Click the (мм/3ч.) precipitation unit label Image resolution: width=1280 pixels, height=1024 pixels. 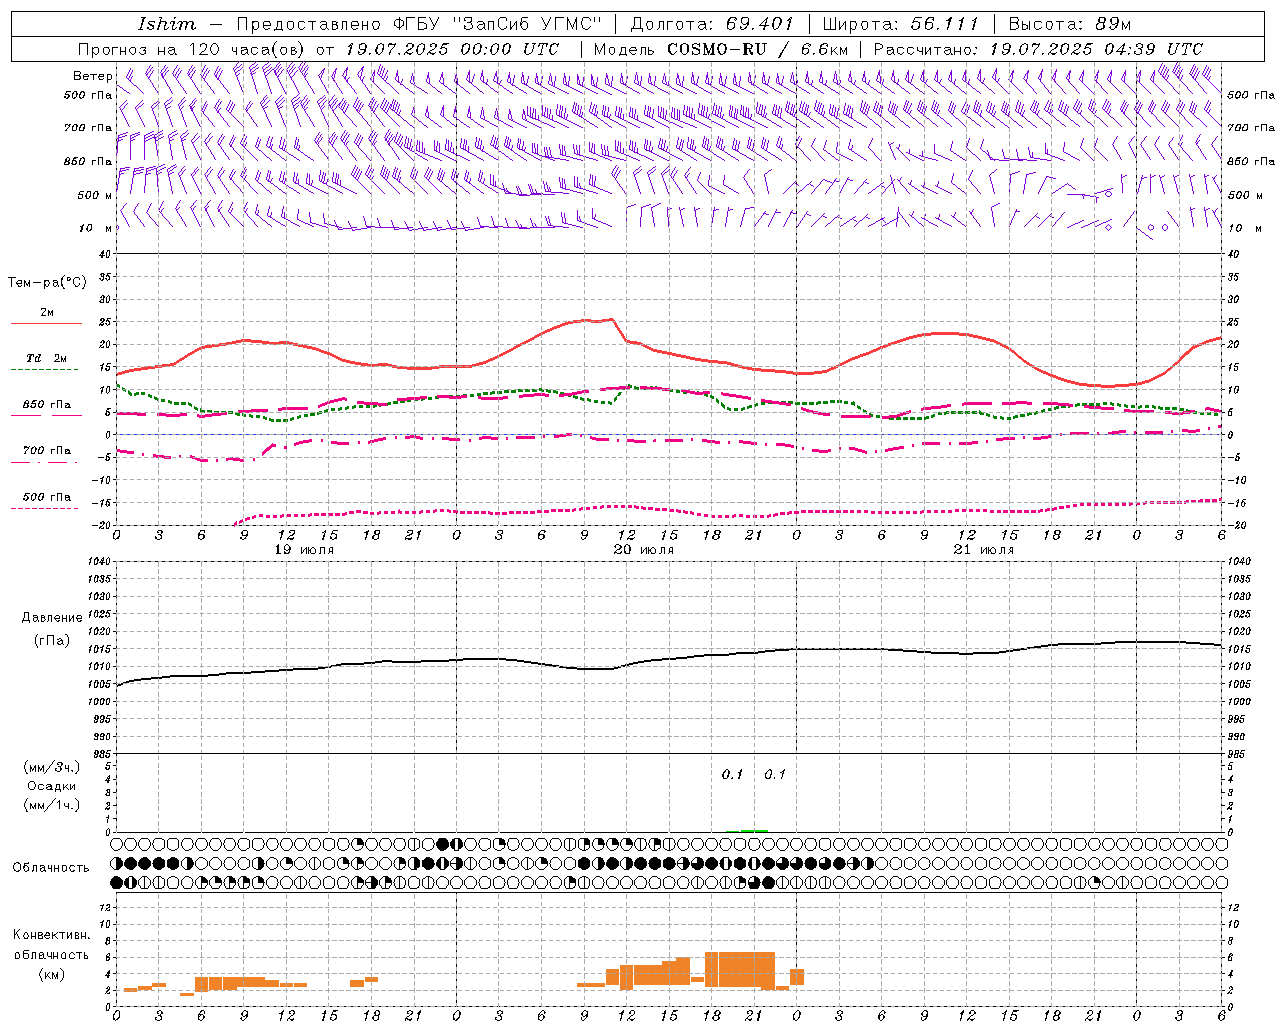coord(52,768)
